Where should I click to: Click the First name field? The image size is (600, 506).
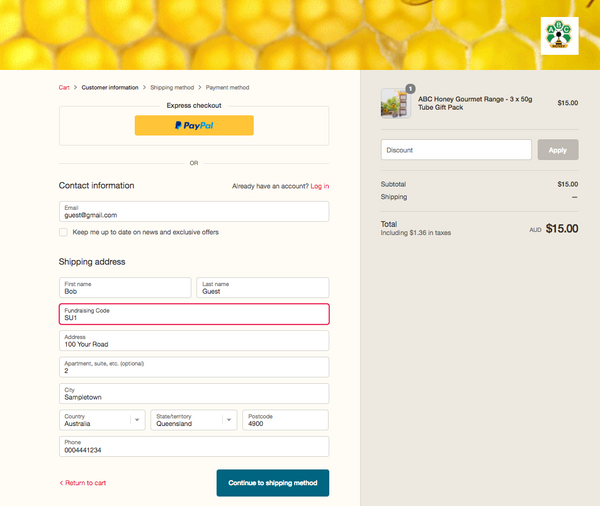(125, 288)
